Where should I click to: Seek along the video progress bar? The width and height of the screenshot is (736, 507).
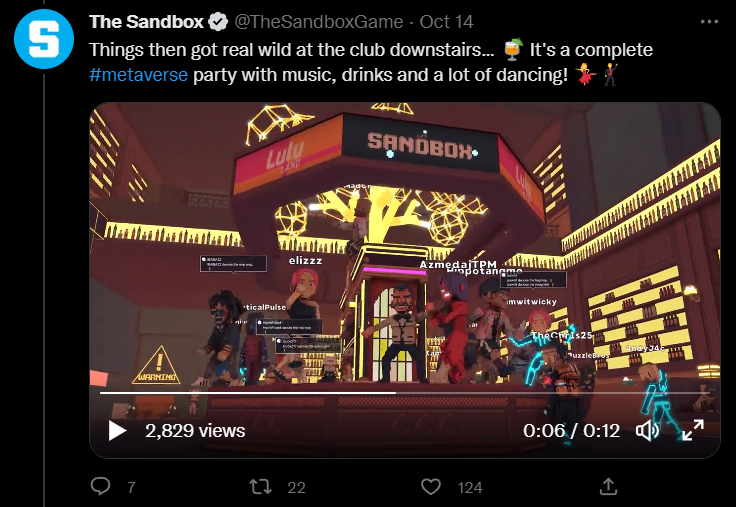tap(405, 393)
